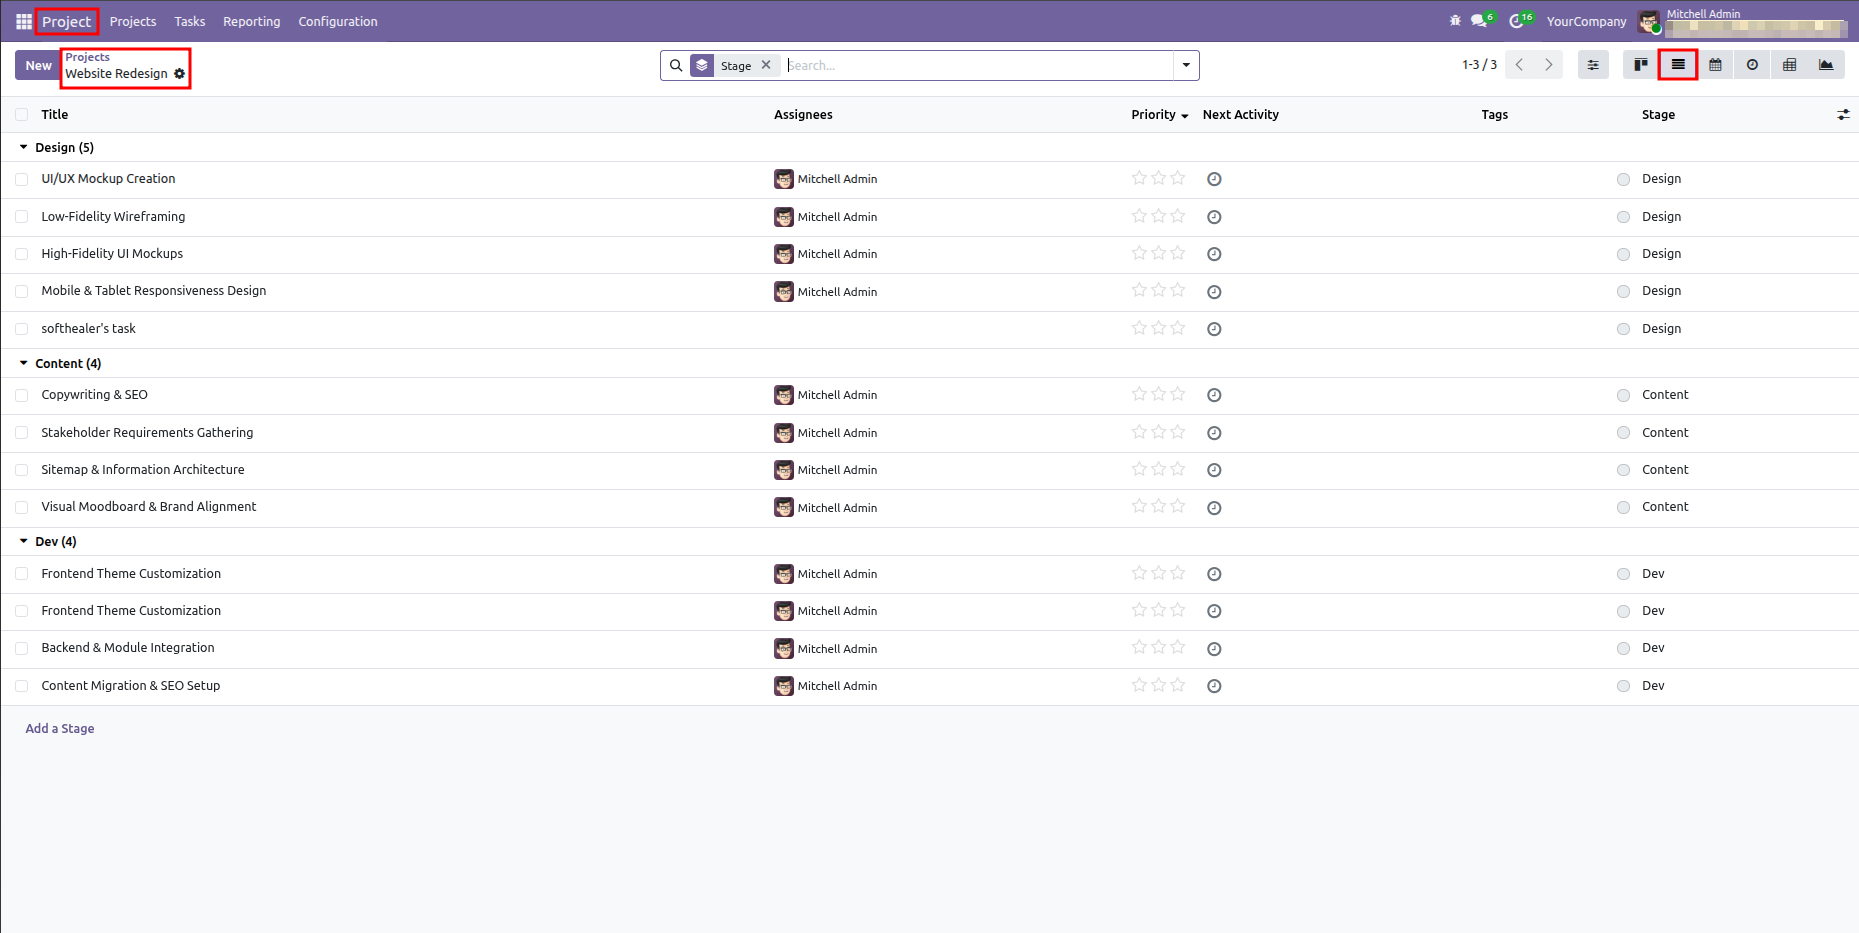Select the UI/UX Mockup Creation checkbox
Viewport: 1859px width, 933px height.
coord(22,180)
